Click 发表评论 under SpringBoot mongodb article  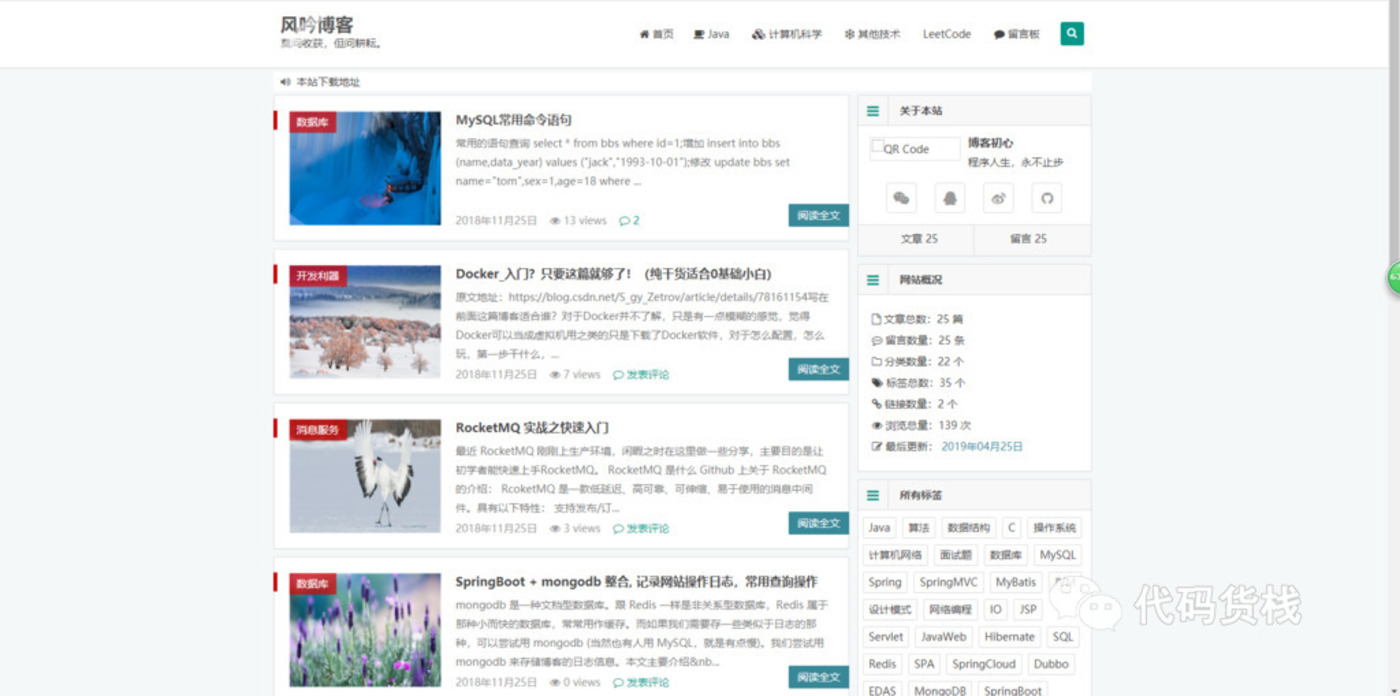[x=641, y=683]
